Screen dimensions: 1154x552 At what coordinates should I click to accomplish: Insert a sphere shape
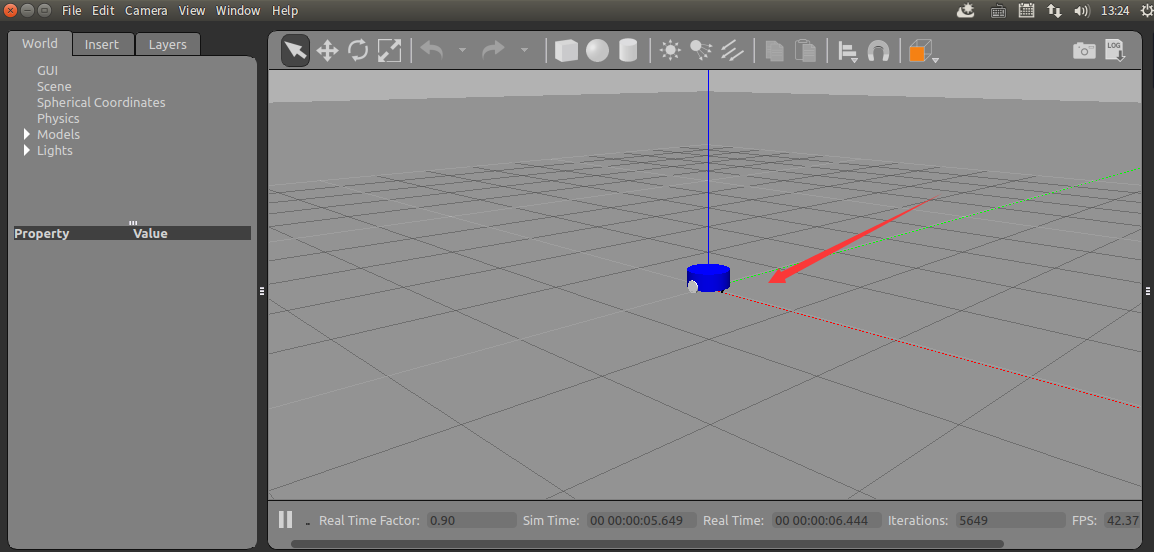coord(598,51)
